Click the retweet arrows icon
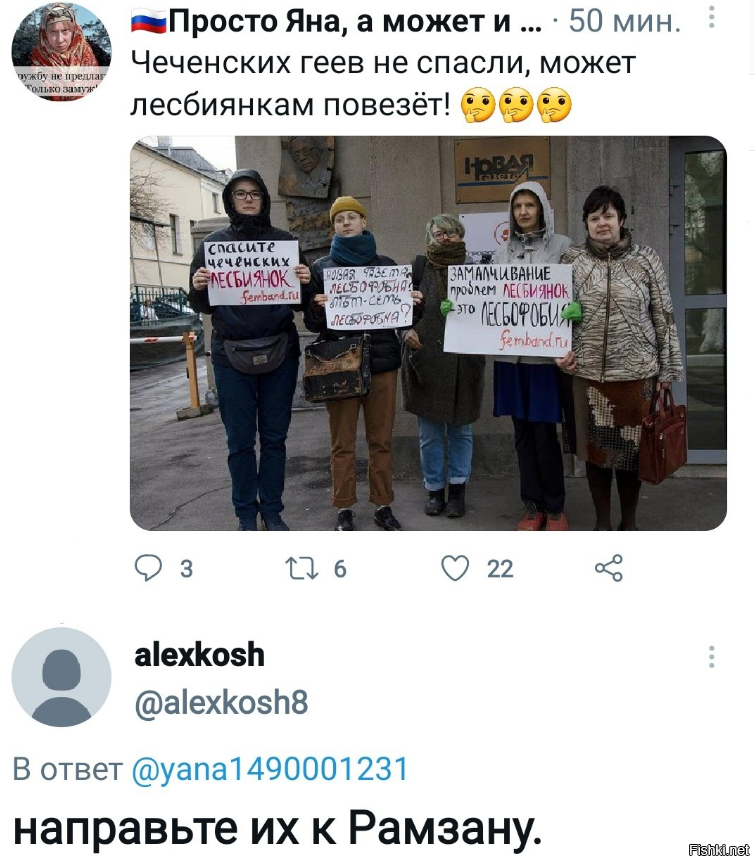 (301, 568)
